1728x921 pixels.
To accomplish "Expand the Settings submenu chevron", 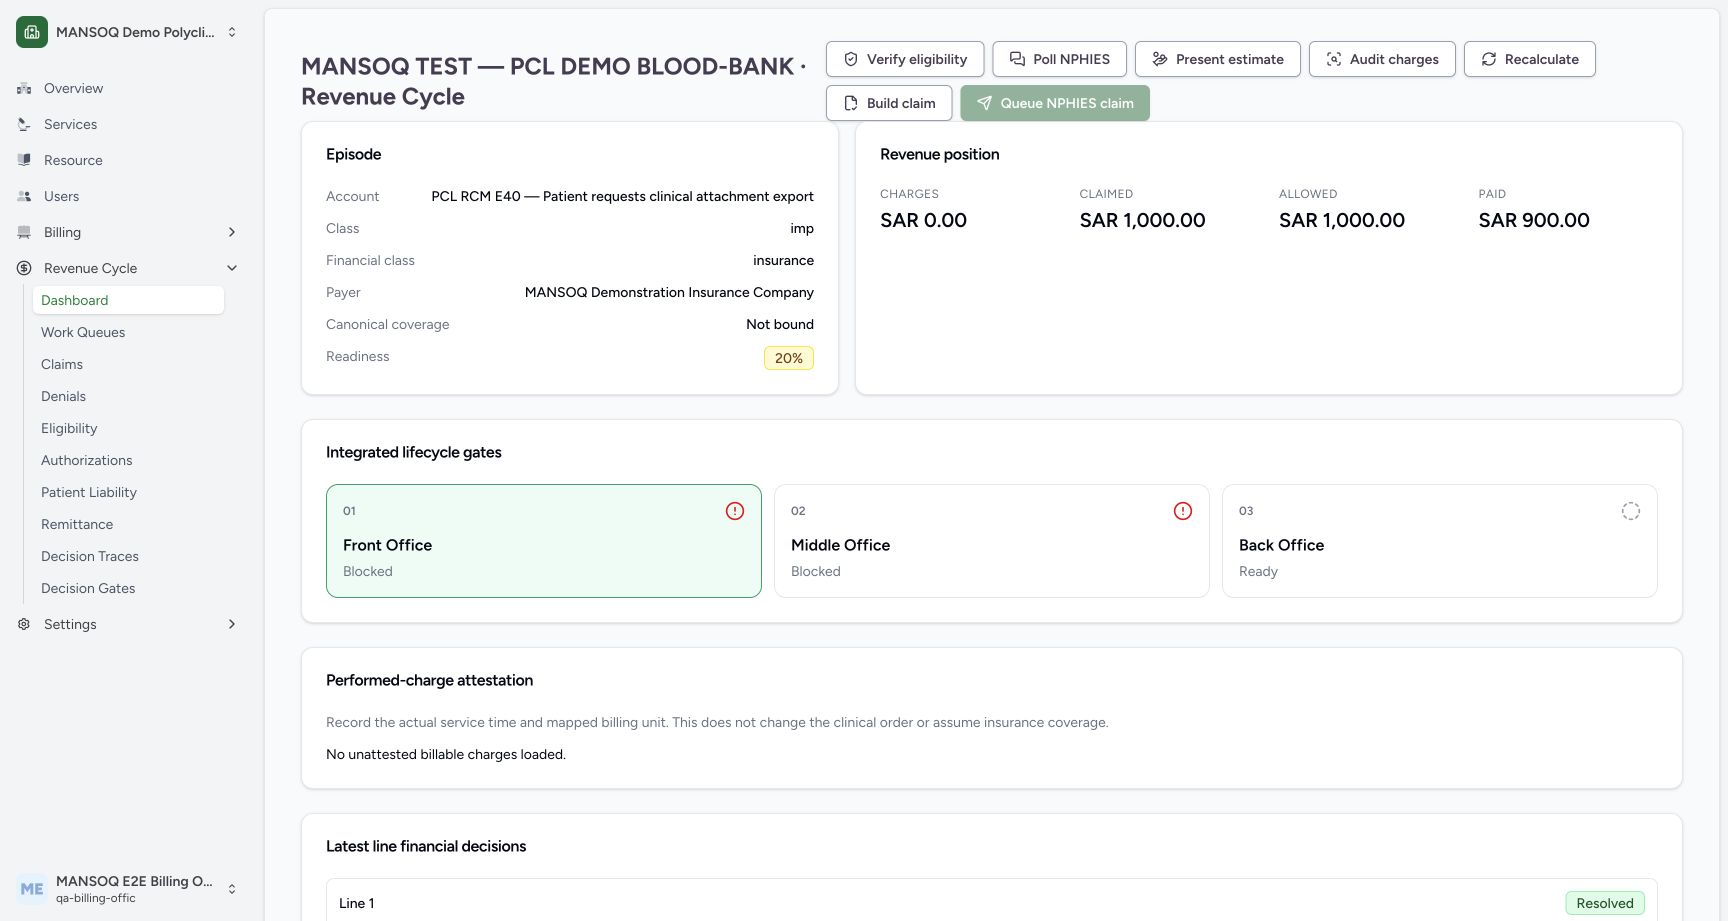I will 232,624.
